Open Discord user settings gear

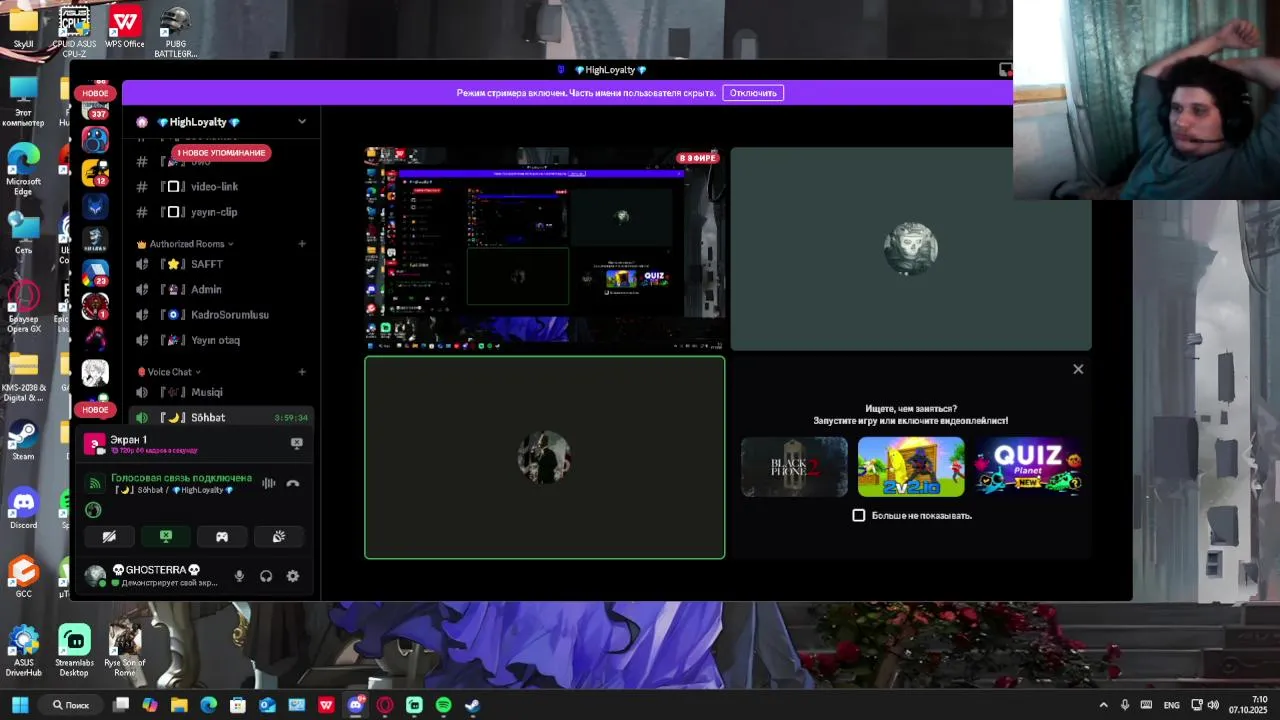tap(293, 576)
